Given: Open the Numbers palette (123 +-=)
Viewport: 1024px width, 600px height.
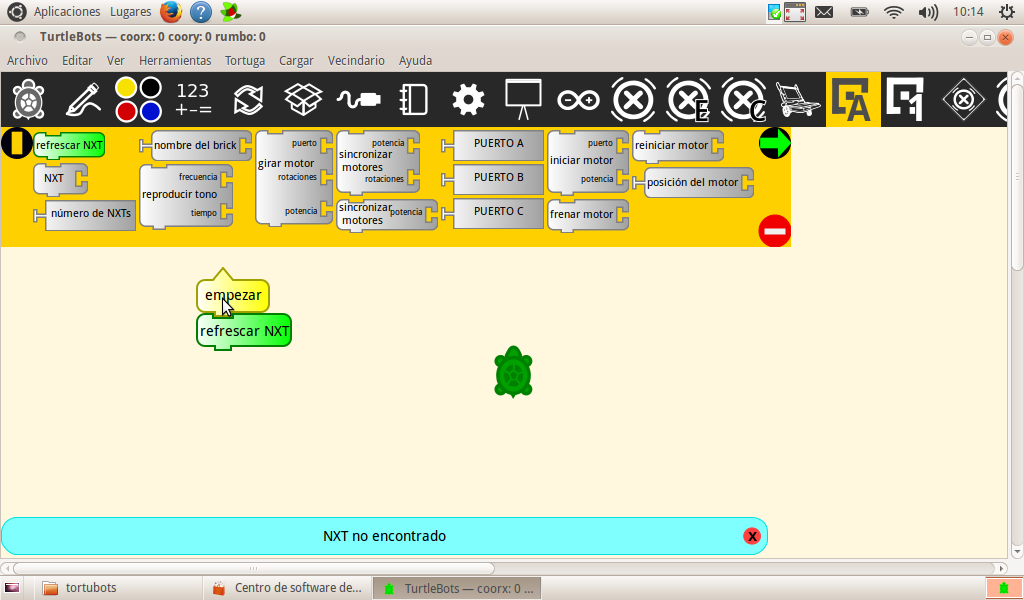Looking at the screenshot, I should [x=193, y=100].
